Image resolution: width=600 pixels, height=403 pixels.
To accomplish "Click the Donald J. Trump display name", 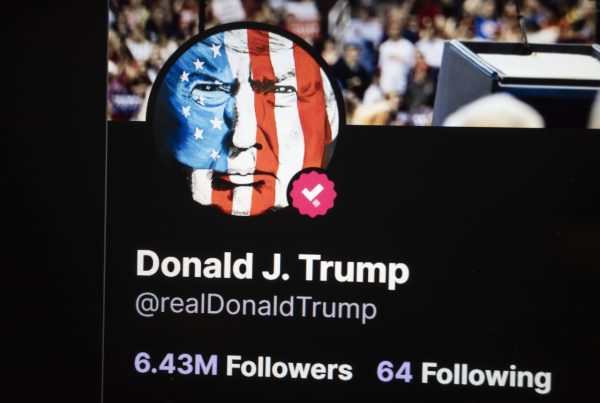I will point(273,269).
